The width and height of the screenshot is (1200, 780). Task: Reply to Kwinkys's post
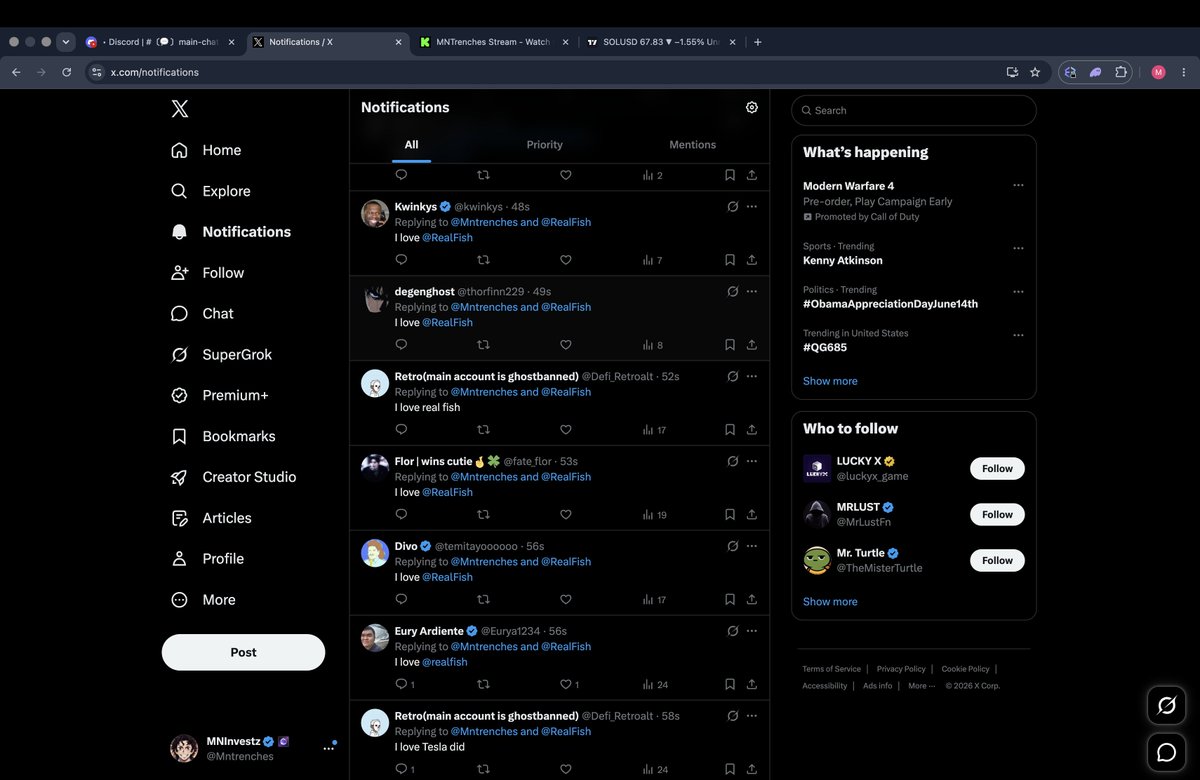click(401, 260)
